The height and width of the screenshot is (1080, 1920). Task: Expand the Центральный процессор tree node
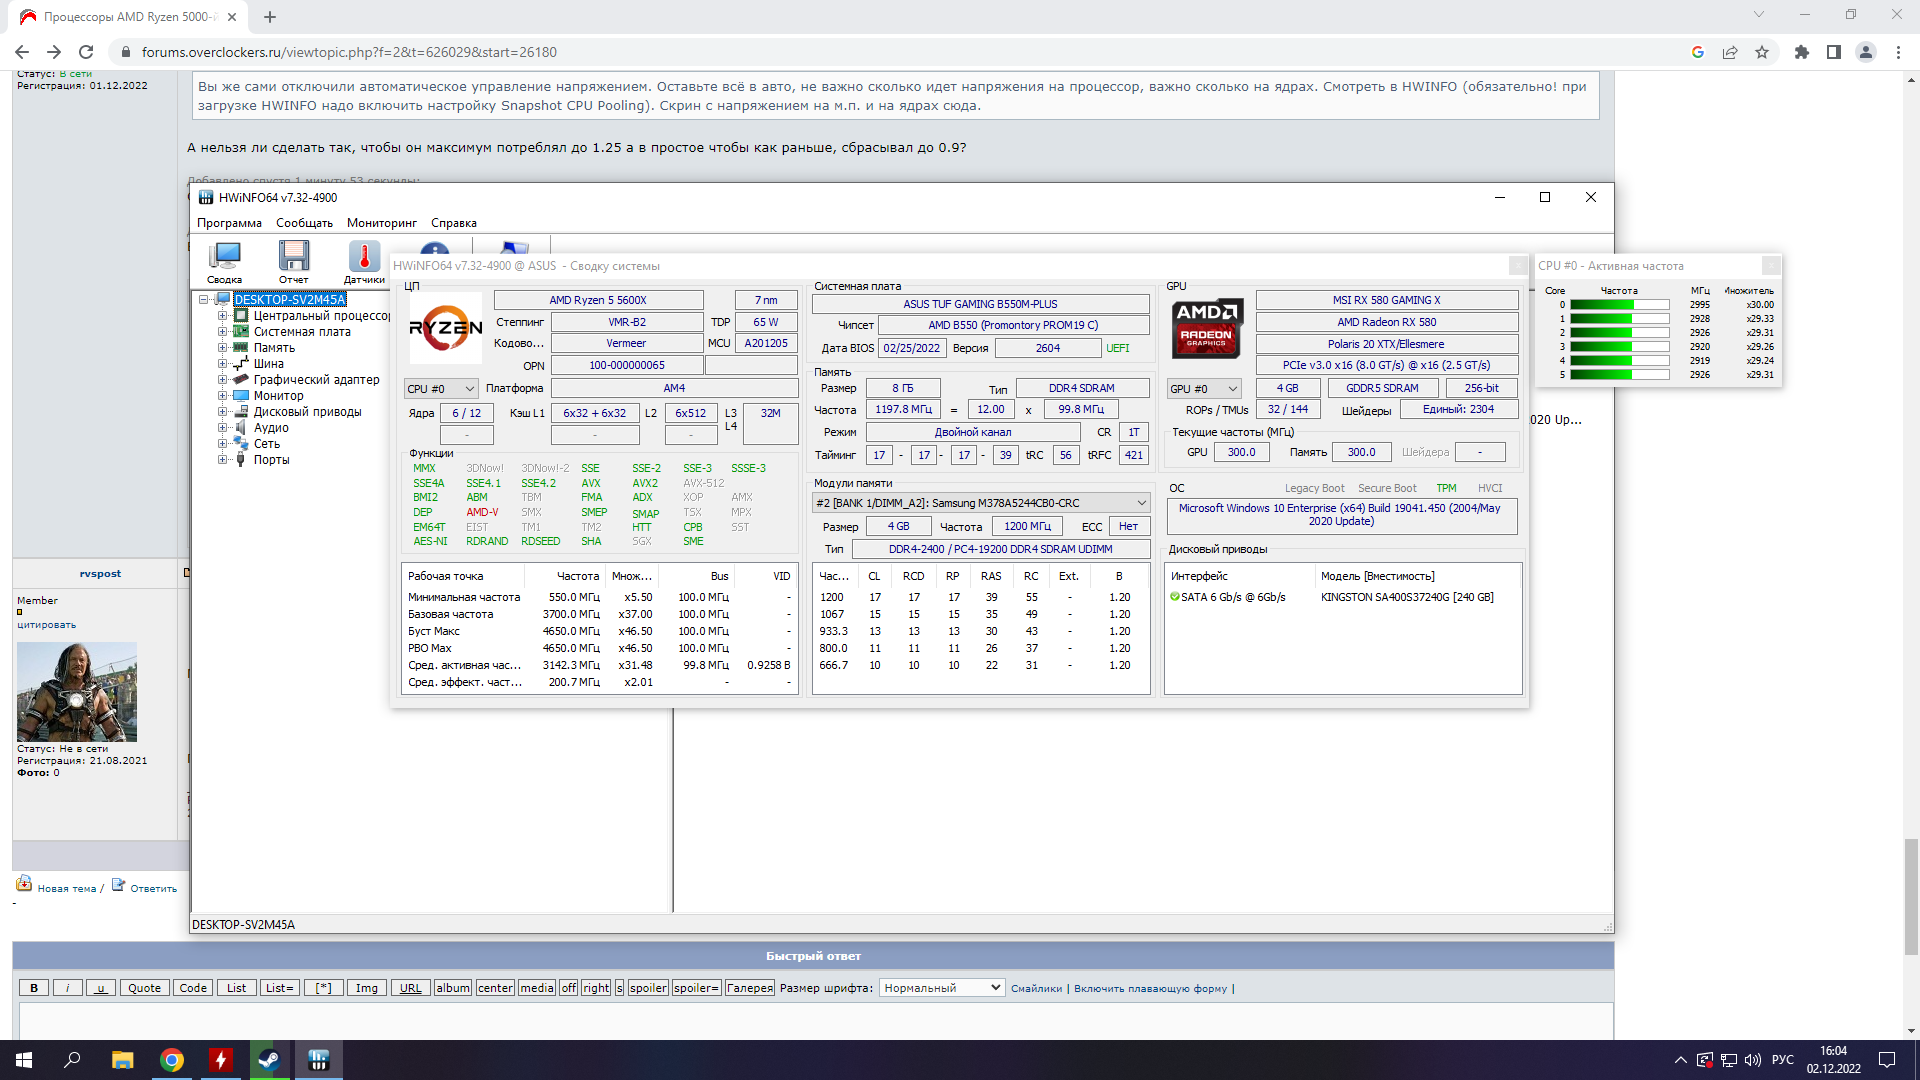(x=223, y=316)
